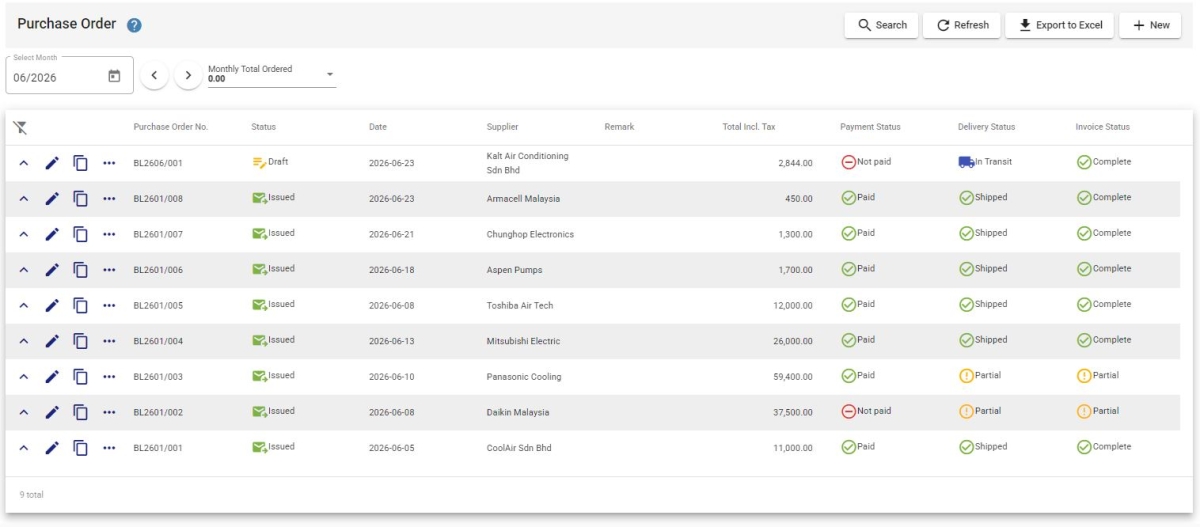Collapse row BL2601/005 with chevron
Screen dimensions: 1200x527
[24, 305]
